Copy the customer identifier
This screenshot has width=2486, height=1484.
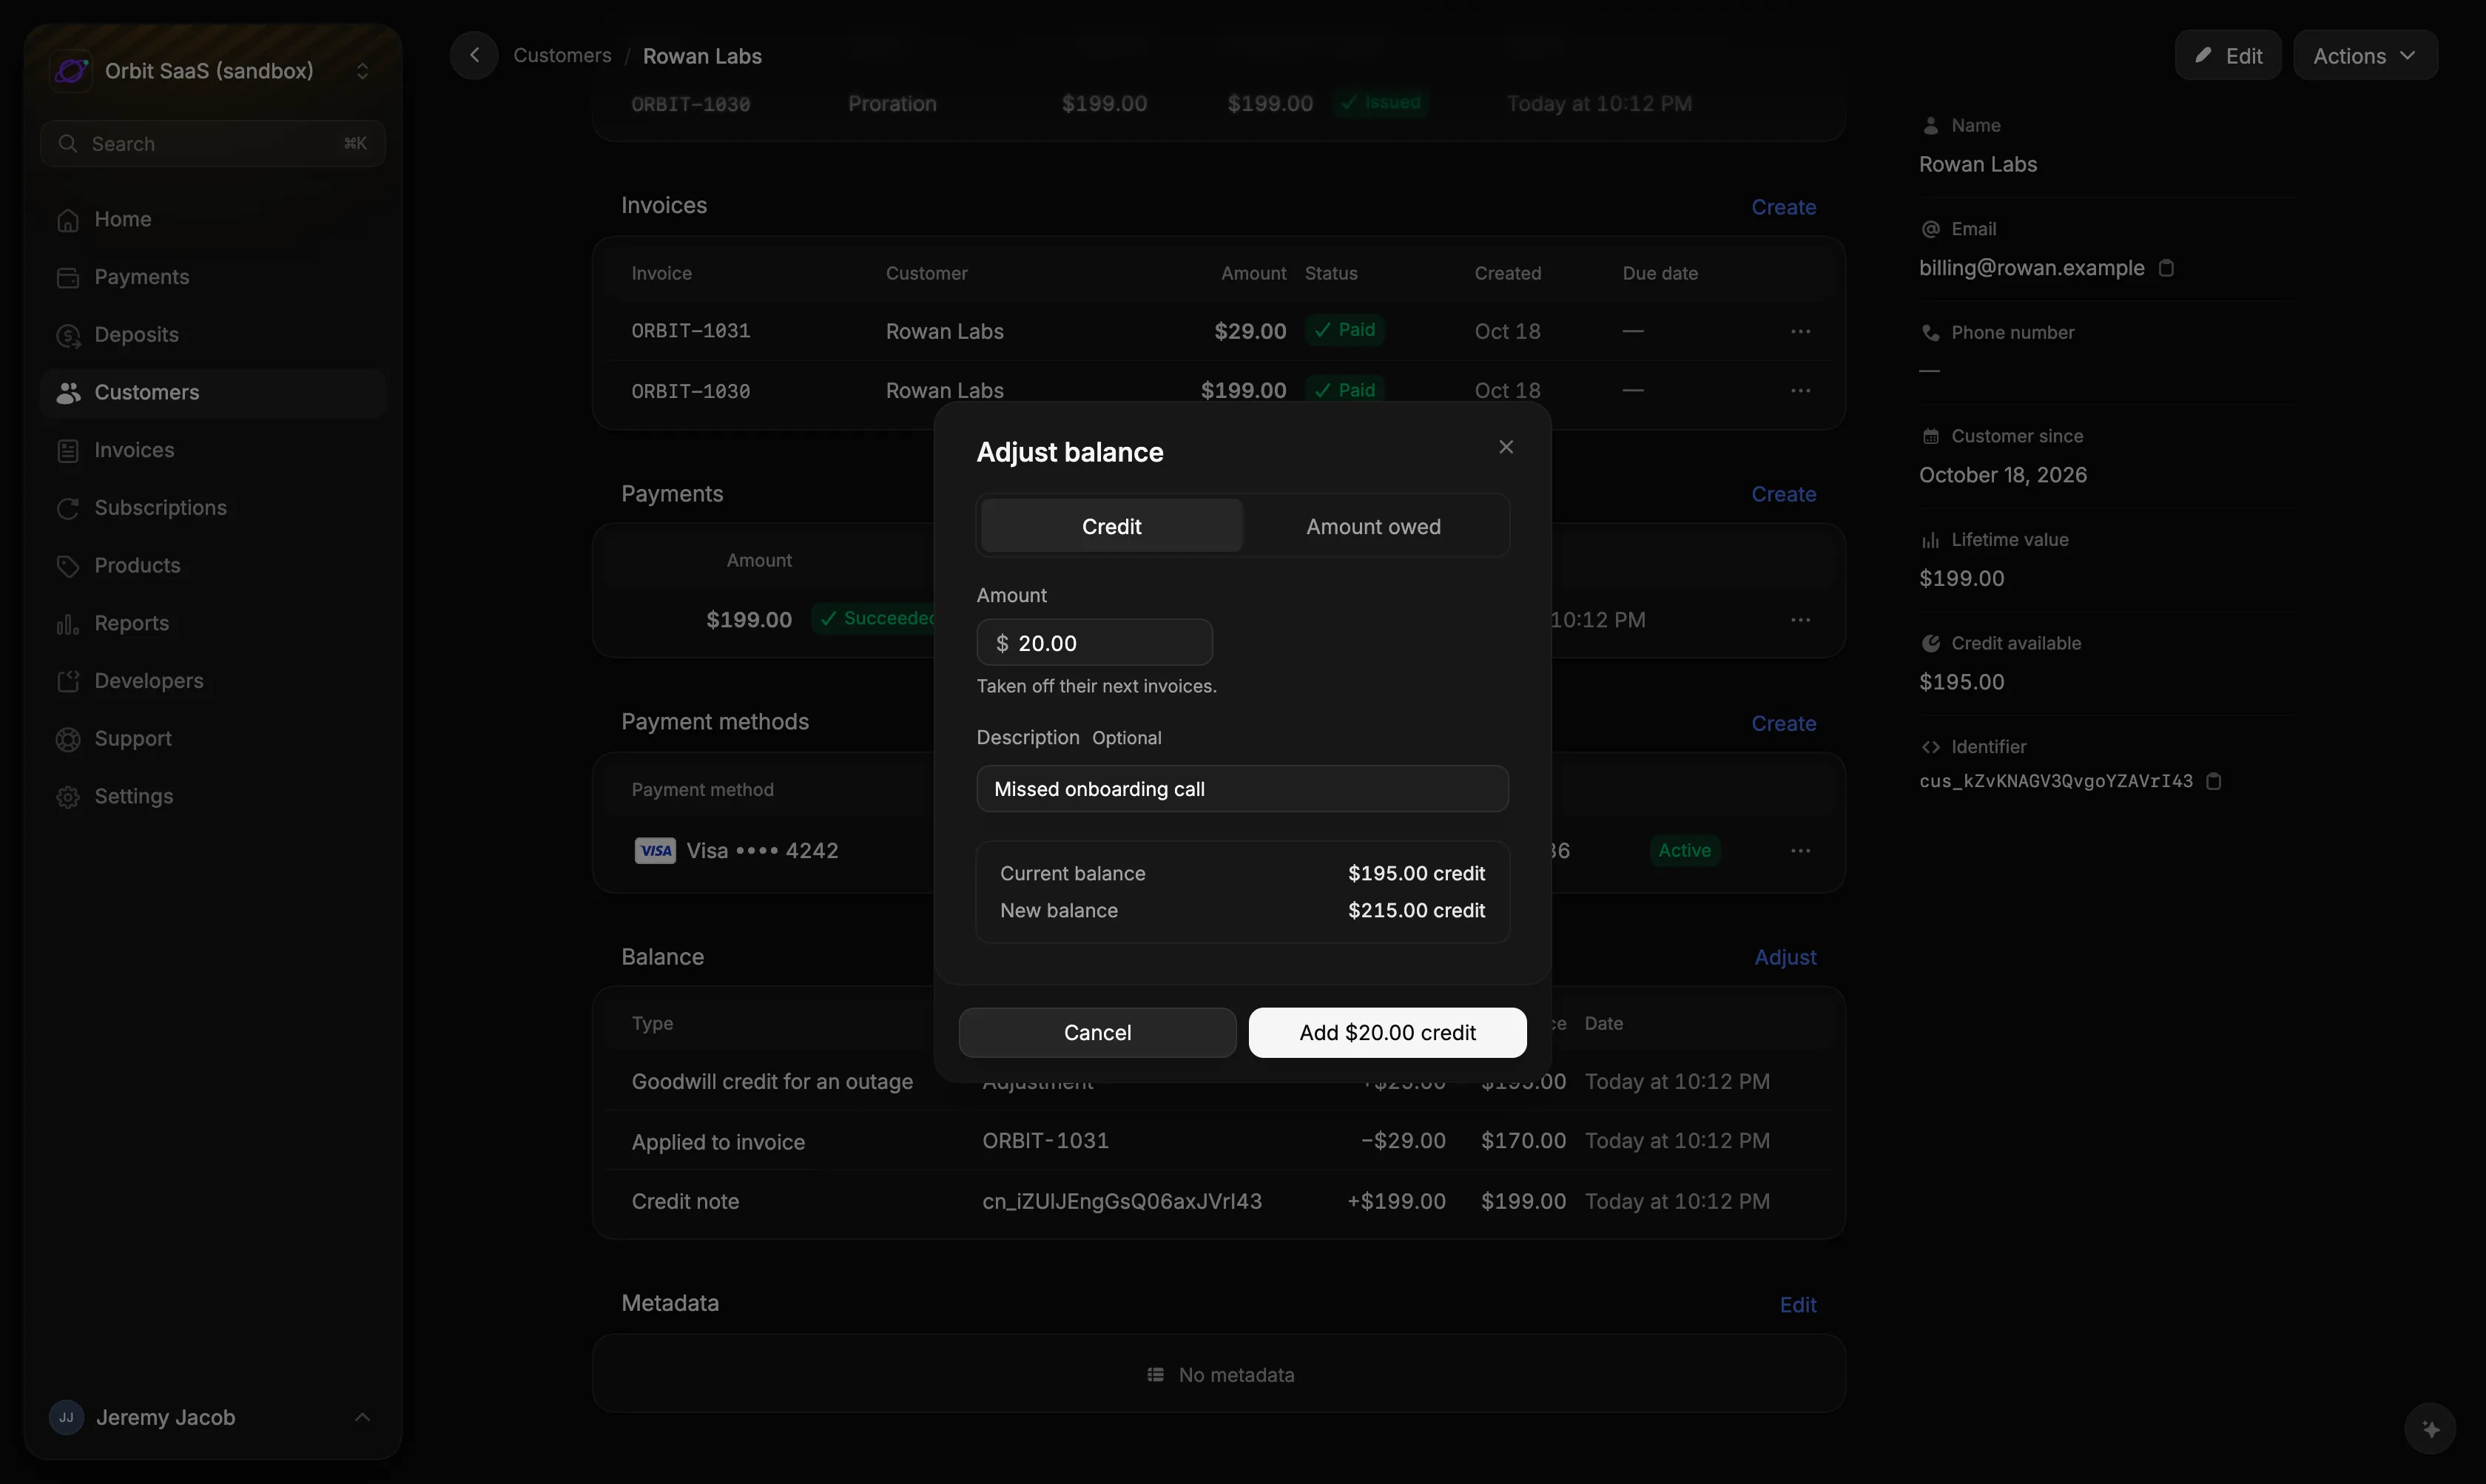coord(2213,781)
